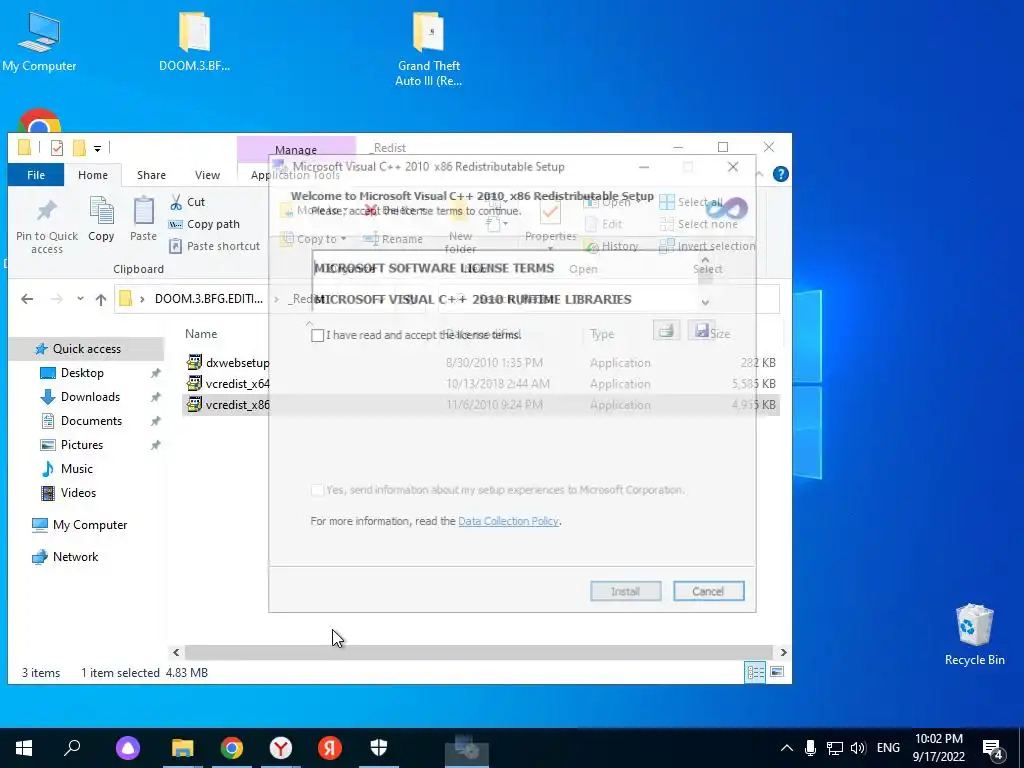Open clock and date flyout
The height and width of the screenshot is (768, 1024).
[938, 748]
